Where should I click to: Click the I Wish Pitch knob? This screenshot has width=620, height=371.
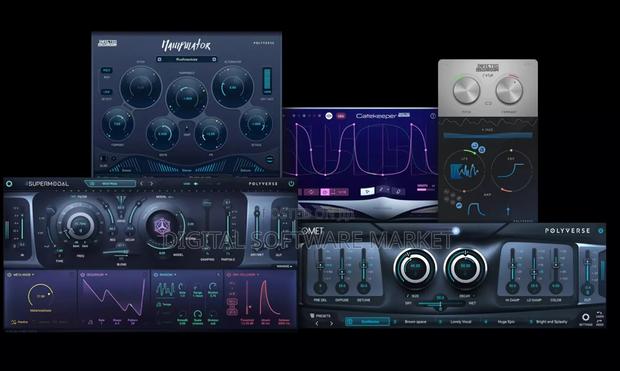click(467, 90)
